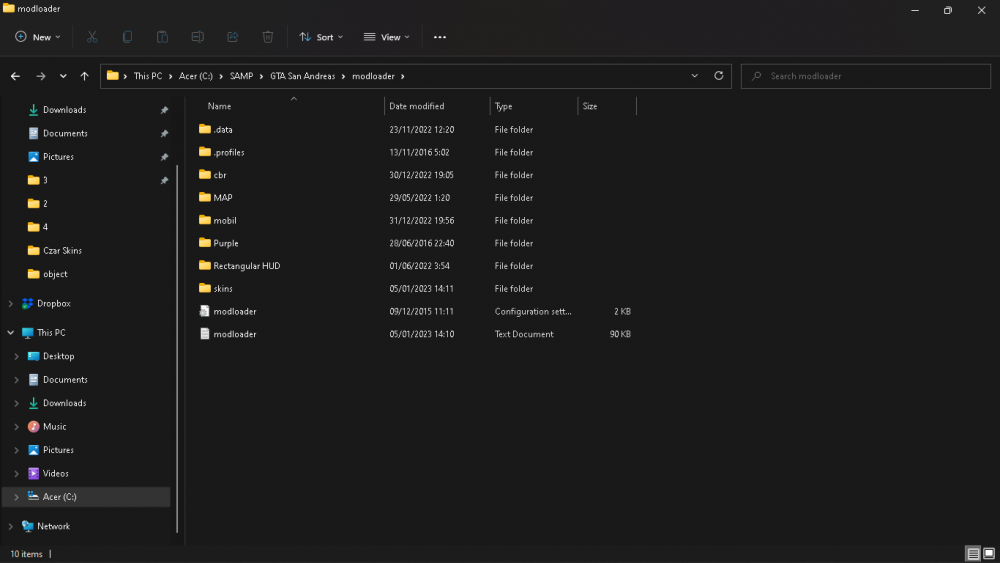Click the Delete trash can icon
The image size is (1000, 563).
pyautogui.click(x=268, y=37)
